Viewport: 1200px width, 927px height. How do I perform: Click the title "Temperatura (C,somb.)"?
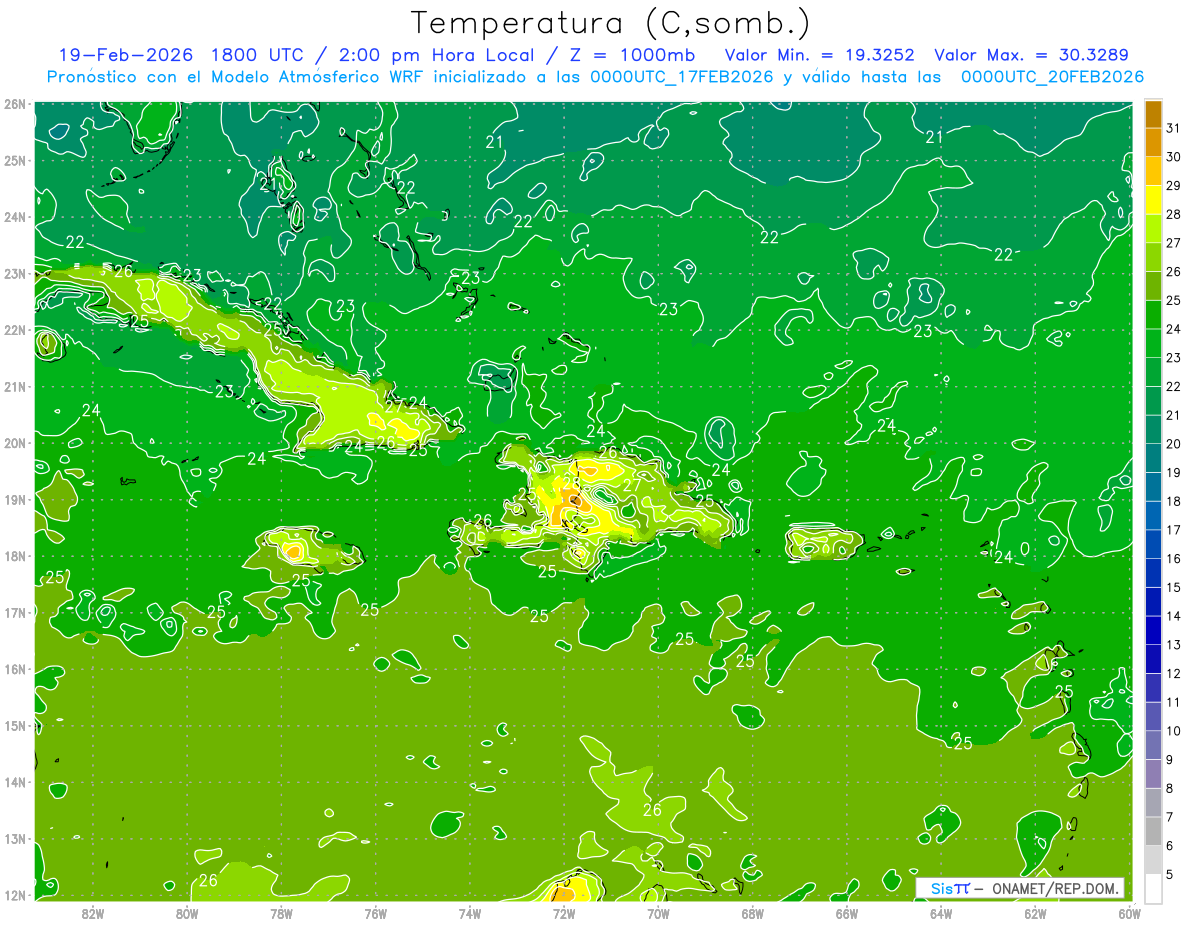pyautogui.click(x=610, y=24)
